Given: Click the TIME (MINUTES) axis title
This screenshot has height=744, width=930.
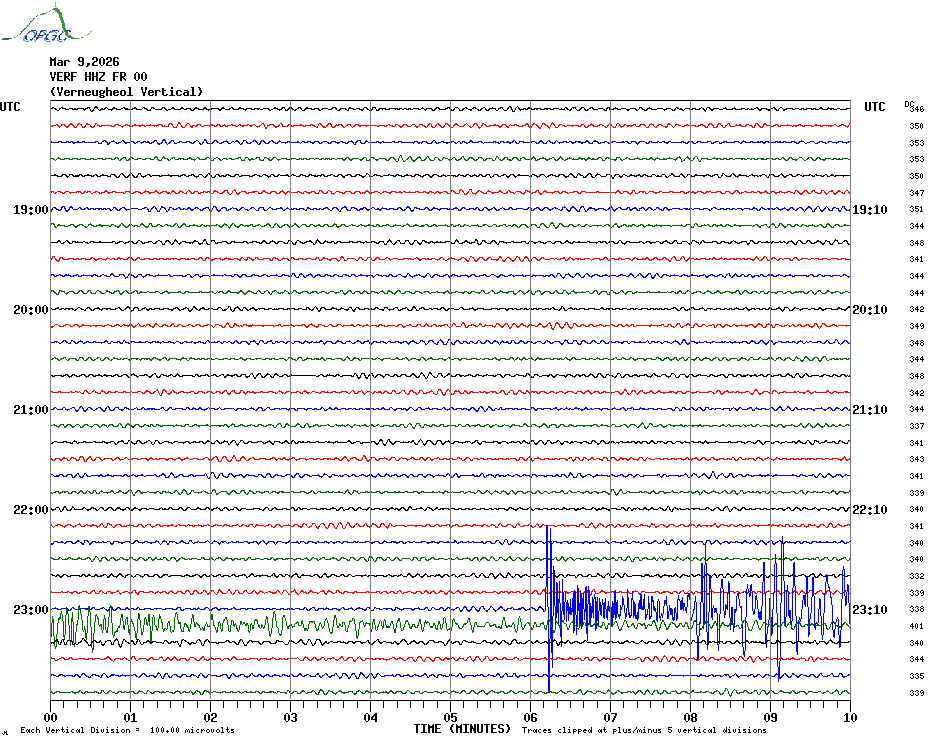Looking at the screenshot, I should pos(461,729).
